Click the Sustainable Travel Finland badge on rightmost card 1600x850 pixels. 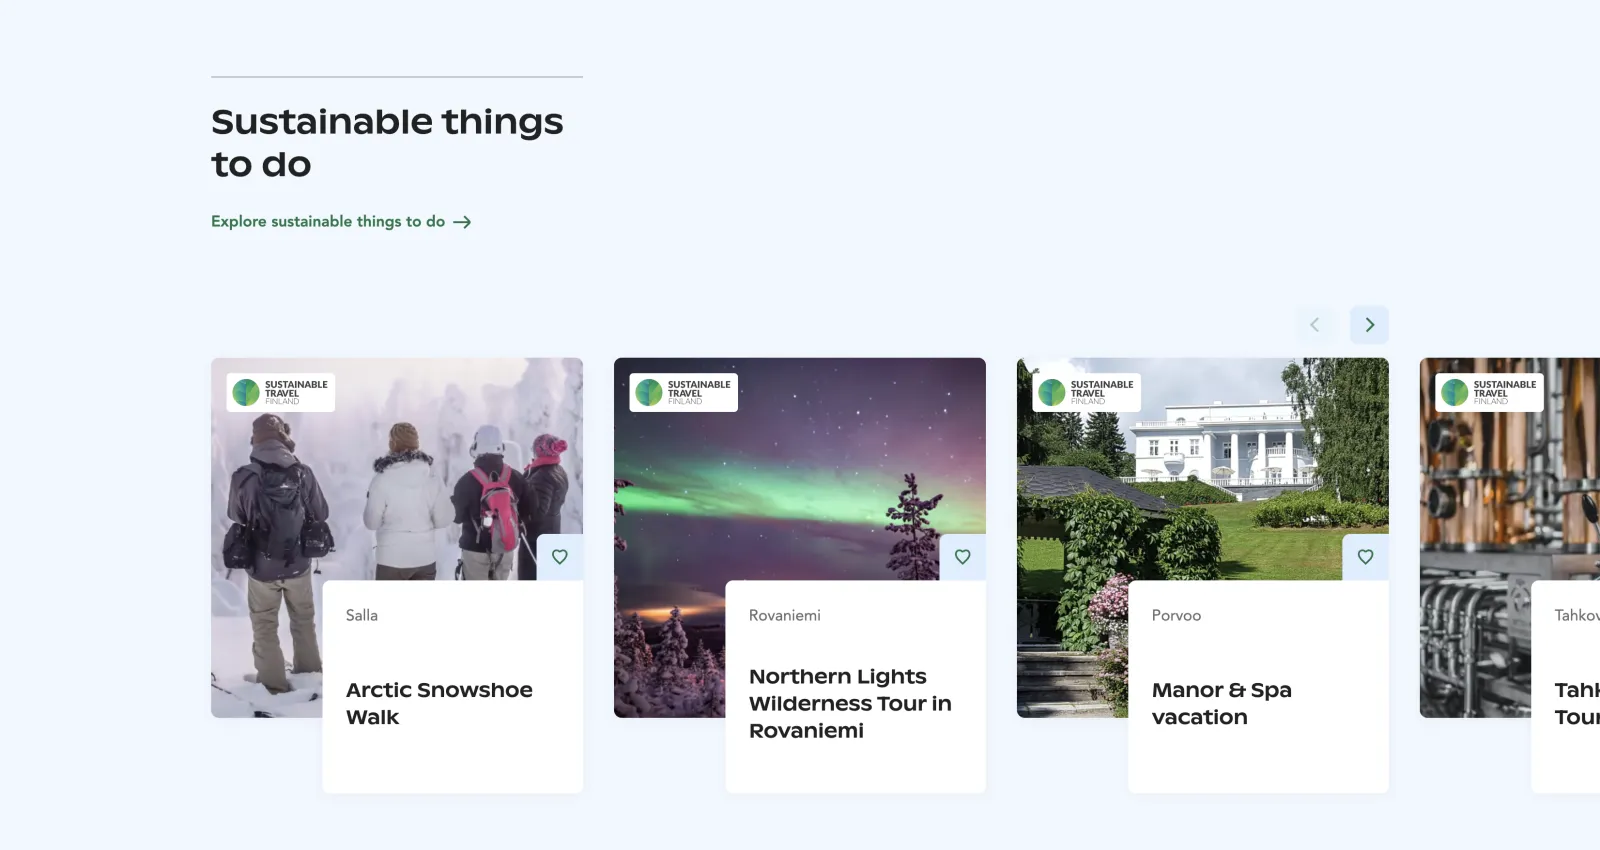[x=1489, y=391]
